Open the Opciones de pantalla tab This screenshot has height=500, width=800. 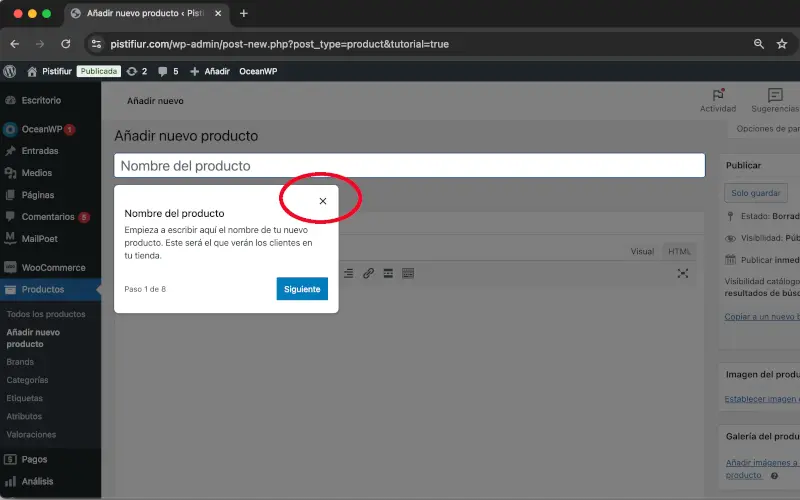tap(763, 129)
